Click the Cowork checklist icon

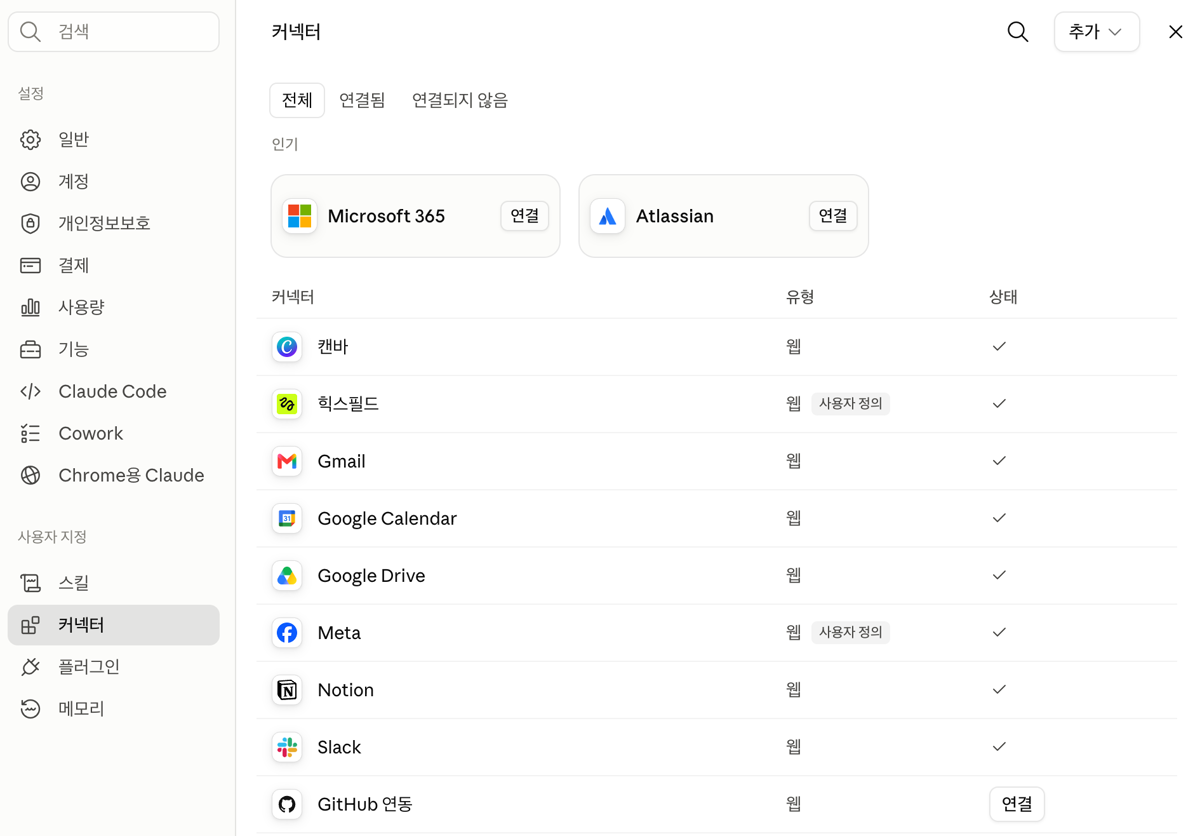point(31,434)
